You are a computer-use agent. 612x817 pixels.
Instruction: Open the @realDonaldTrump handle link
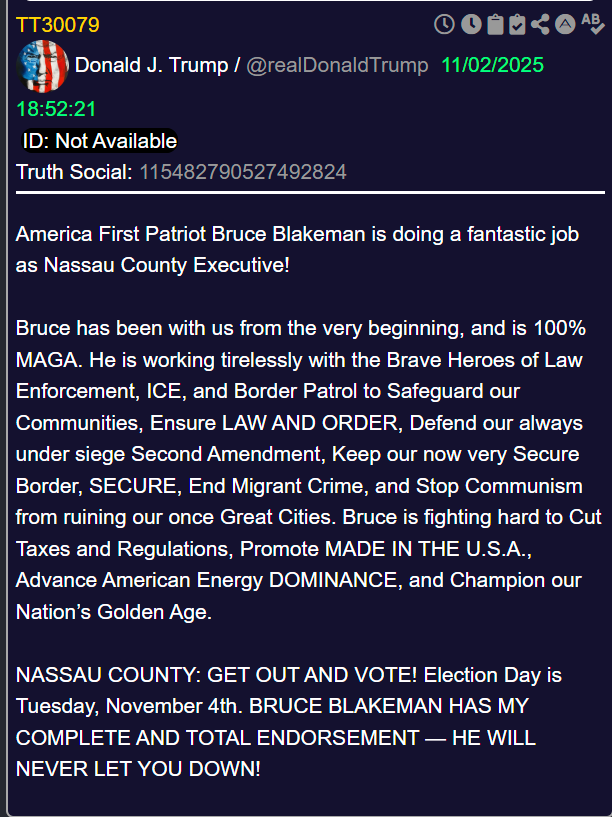point(337,66)
